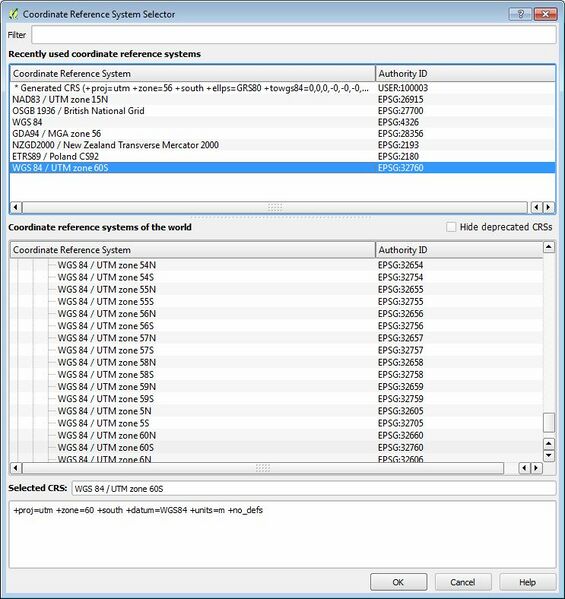Click the OK button
Screen dimensions: 565x599
point(398,582)
